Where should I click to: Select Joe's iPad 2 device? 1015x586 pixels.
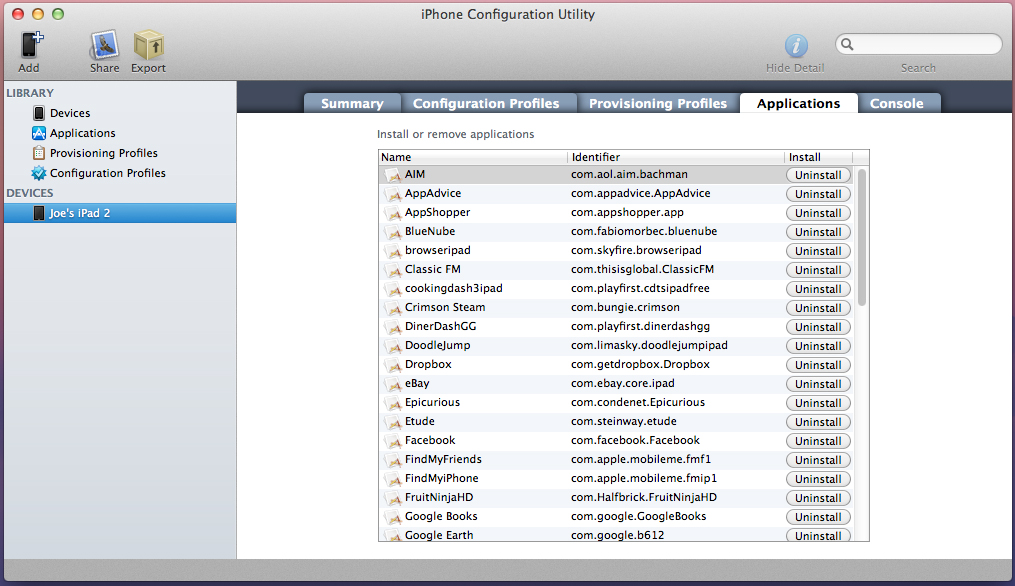pyautogui.click(x=120, y=213)
